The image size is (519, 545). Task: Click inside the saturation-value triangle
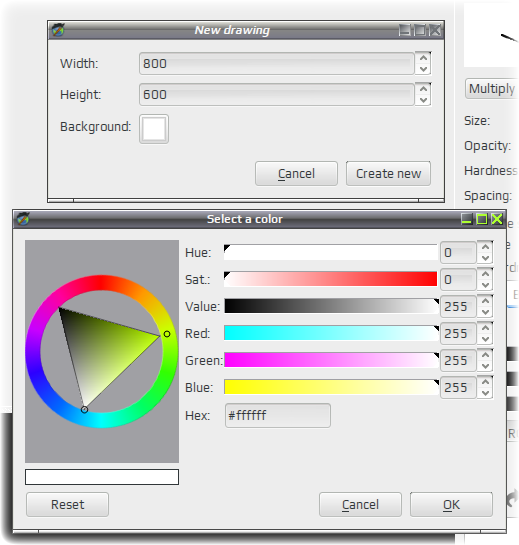point(101,351)
